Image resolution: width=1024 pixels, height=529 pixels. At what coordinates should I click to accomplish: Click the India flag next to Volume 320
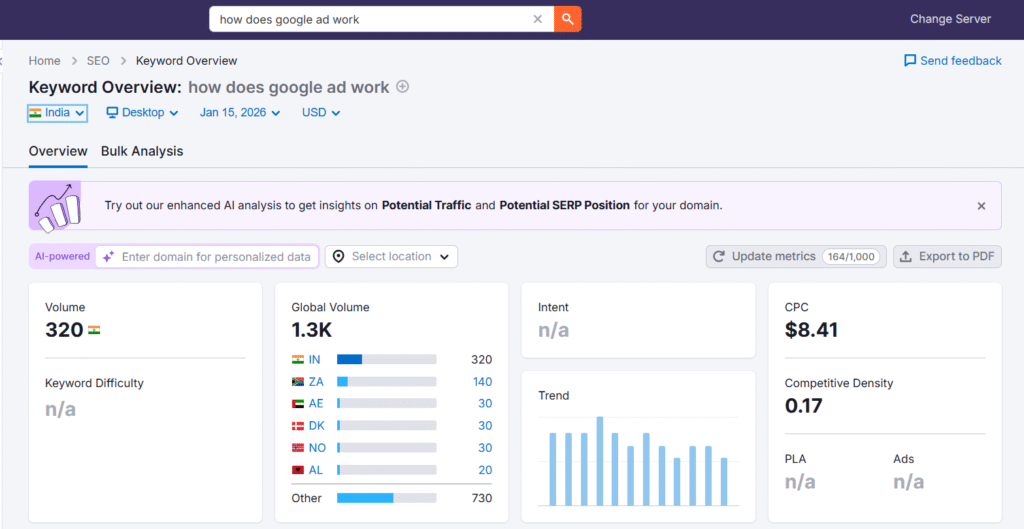(x=94, y=330)
